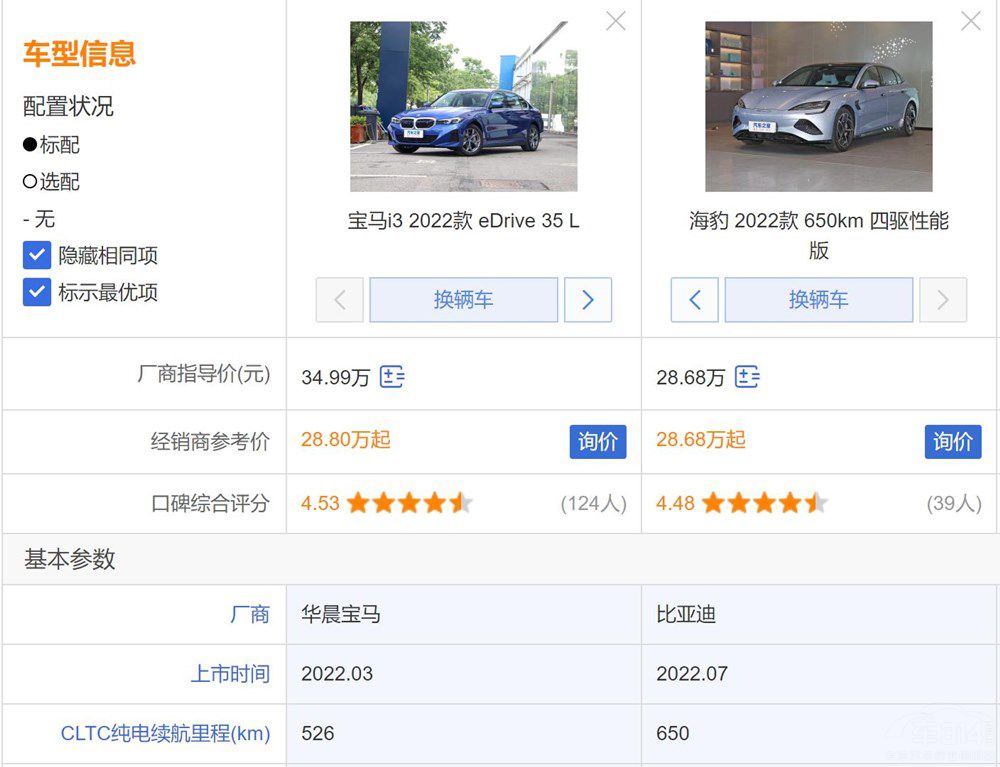The width and height of the screenshot is (1000, 767).
Task: Click next arrow under BMW i3
Action: click(x=588, y=300)
